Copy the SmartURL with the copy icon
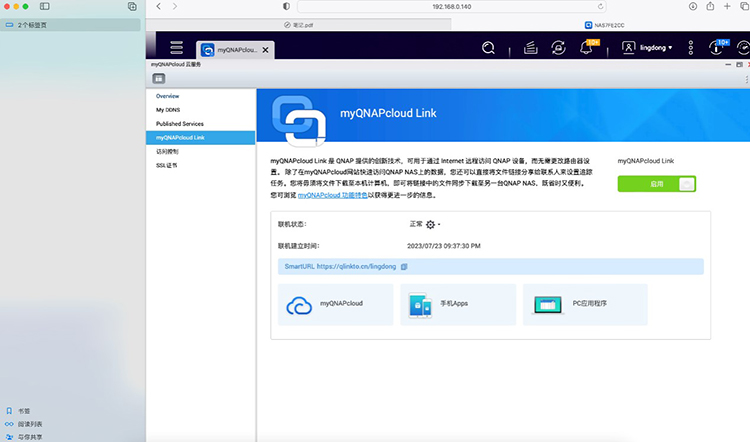The height and width of the screenshot is (442, 750). coord(404,267)
